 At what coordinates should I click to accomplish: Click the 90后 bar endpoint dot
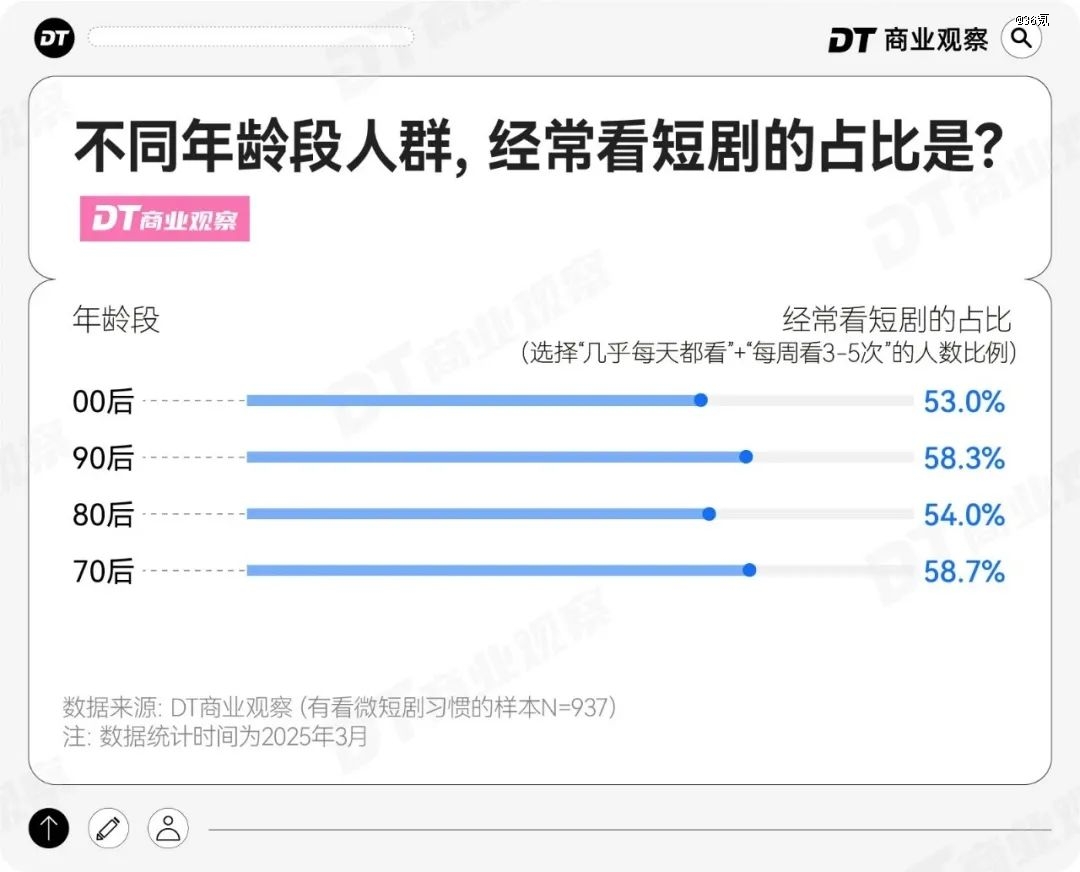[745, 457]
